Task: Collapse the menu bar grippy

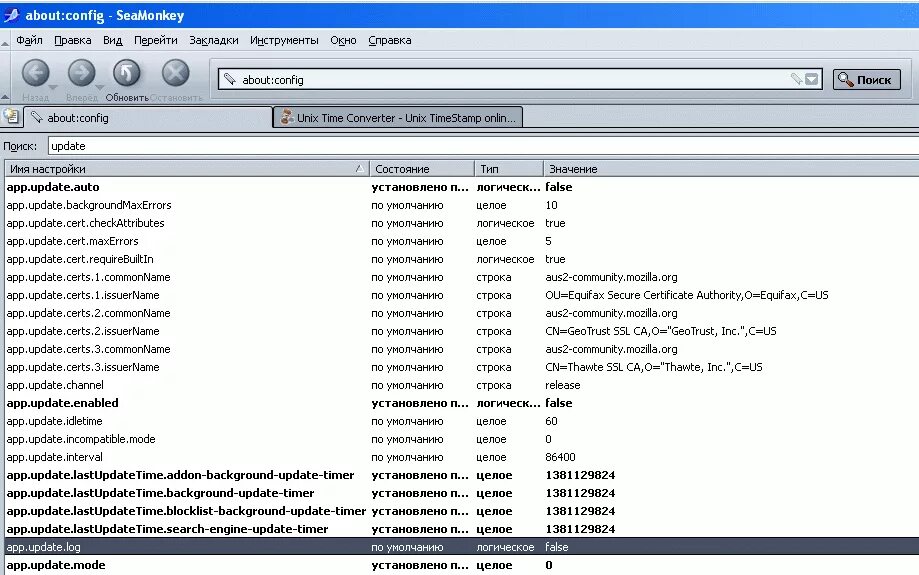Action: (x=5, y=42)
